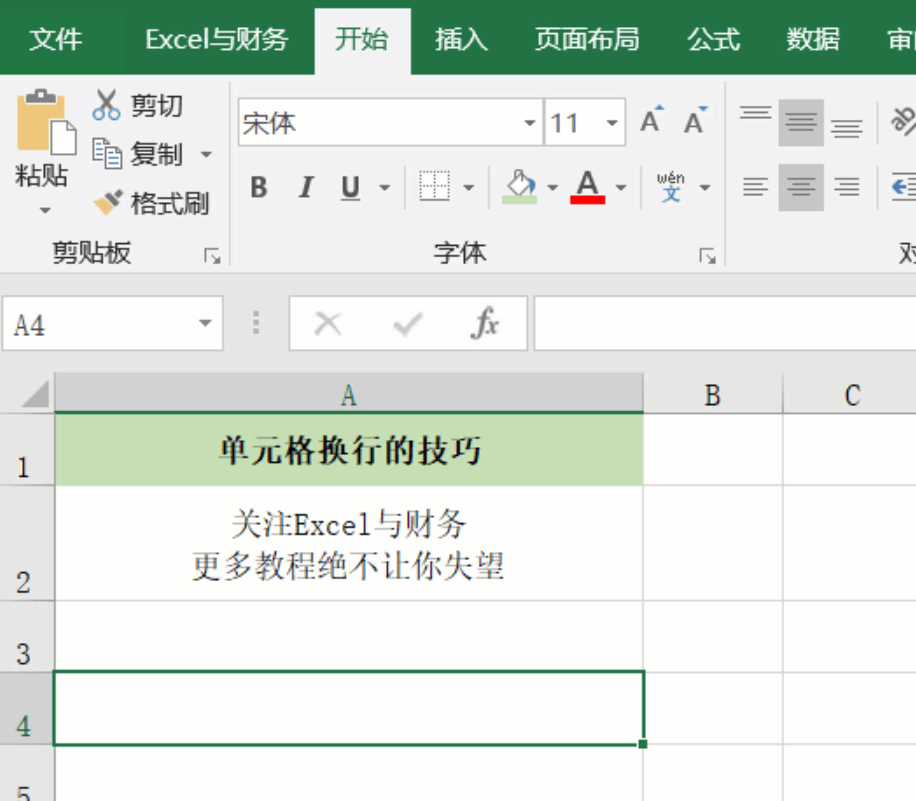Expand the Underline style dropdown arrow

(384, 188)
